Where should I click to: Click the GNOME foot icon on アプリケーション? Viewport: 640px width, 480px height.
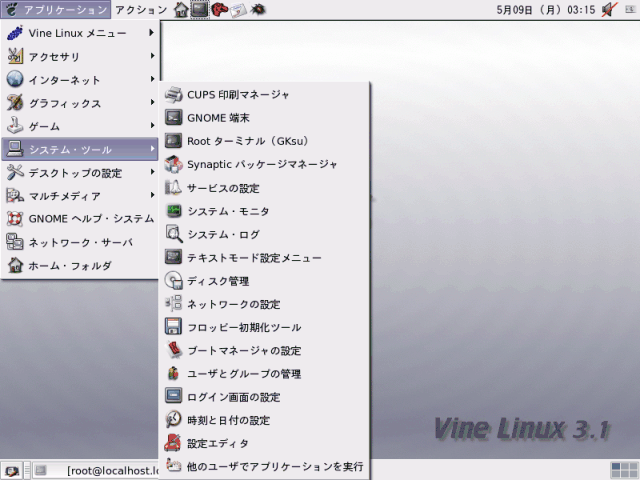click(x=11, y=9)
